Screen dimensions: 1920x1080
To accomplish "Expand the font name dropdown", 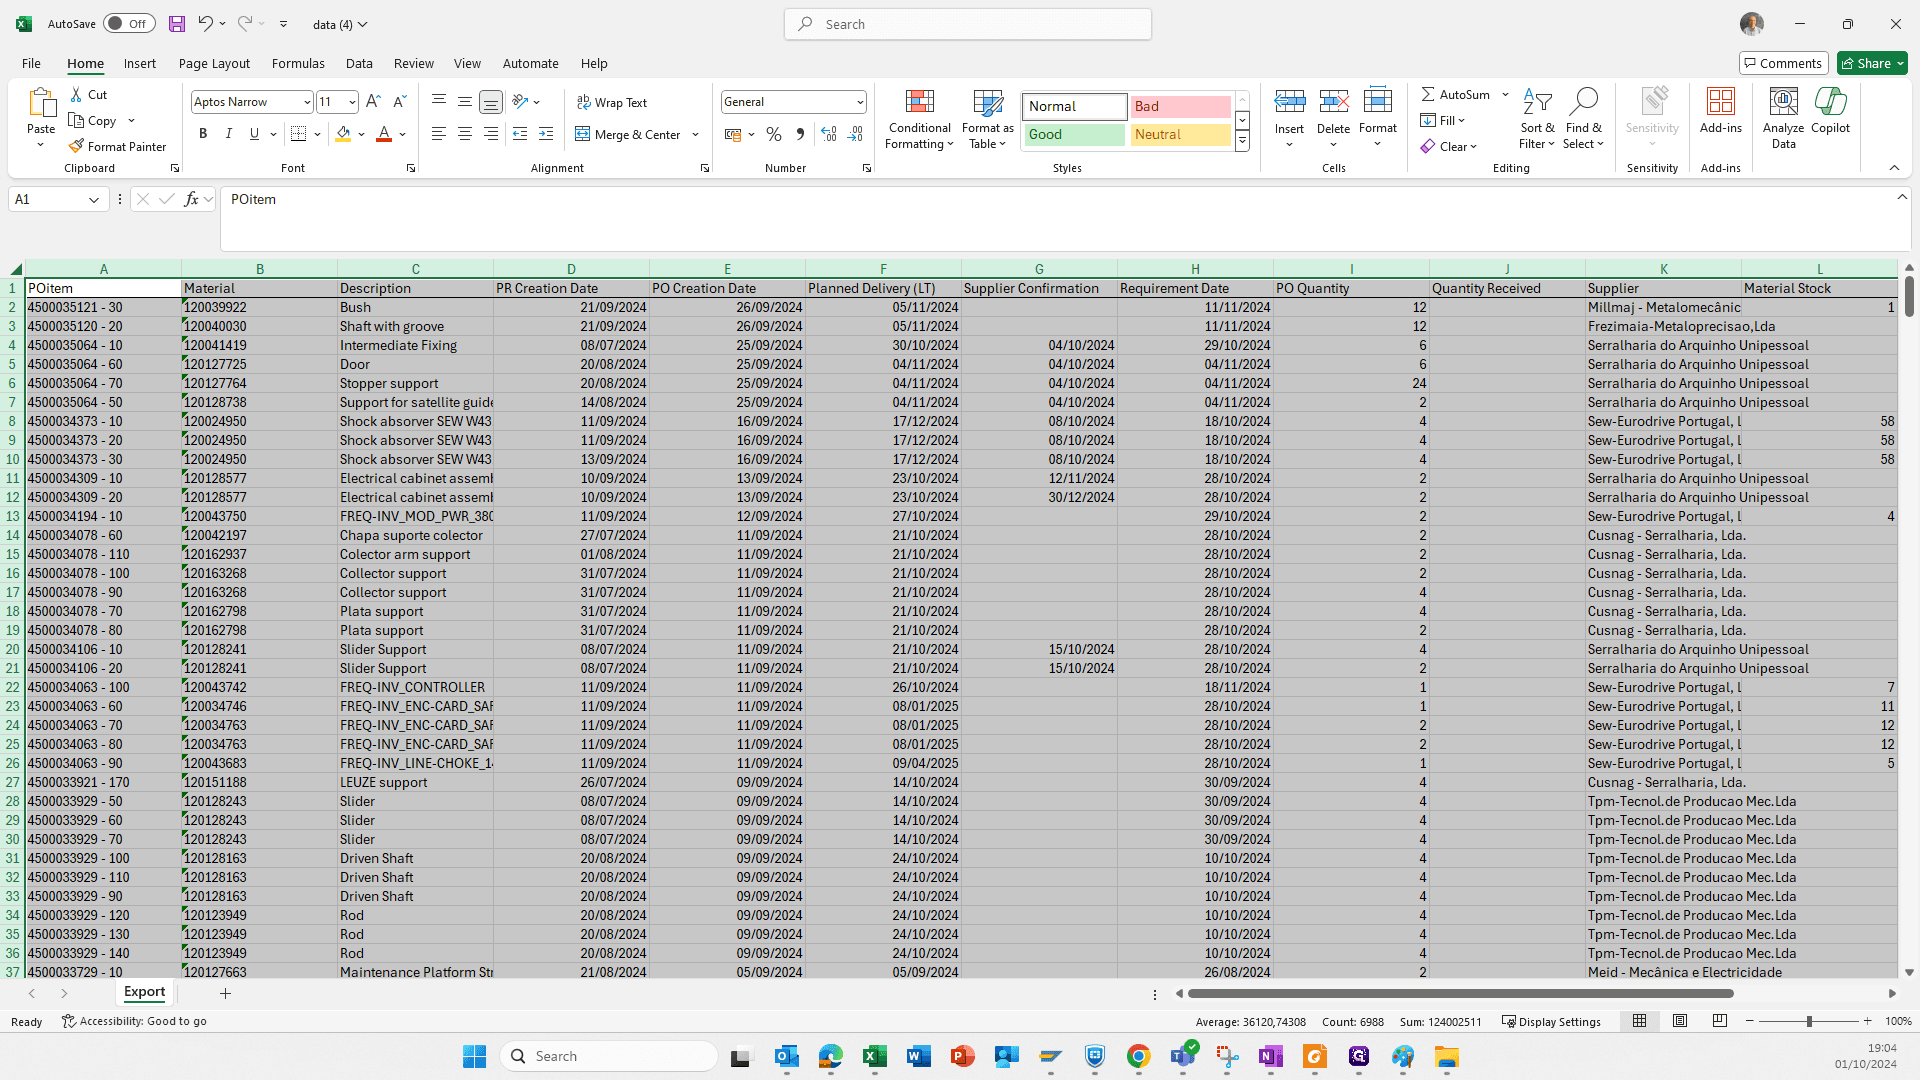I will [x=307, y=102].
